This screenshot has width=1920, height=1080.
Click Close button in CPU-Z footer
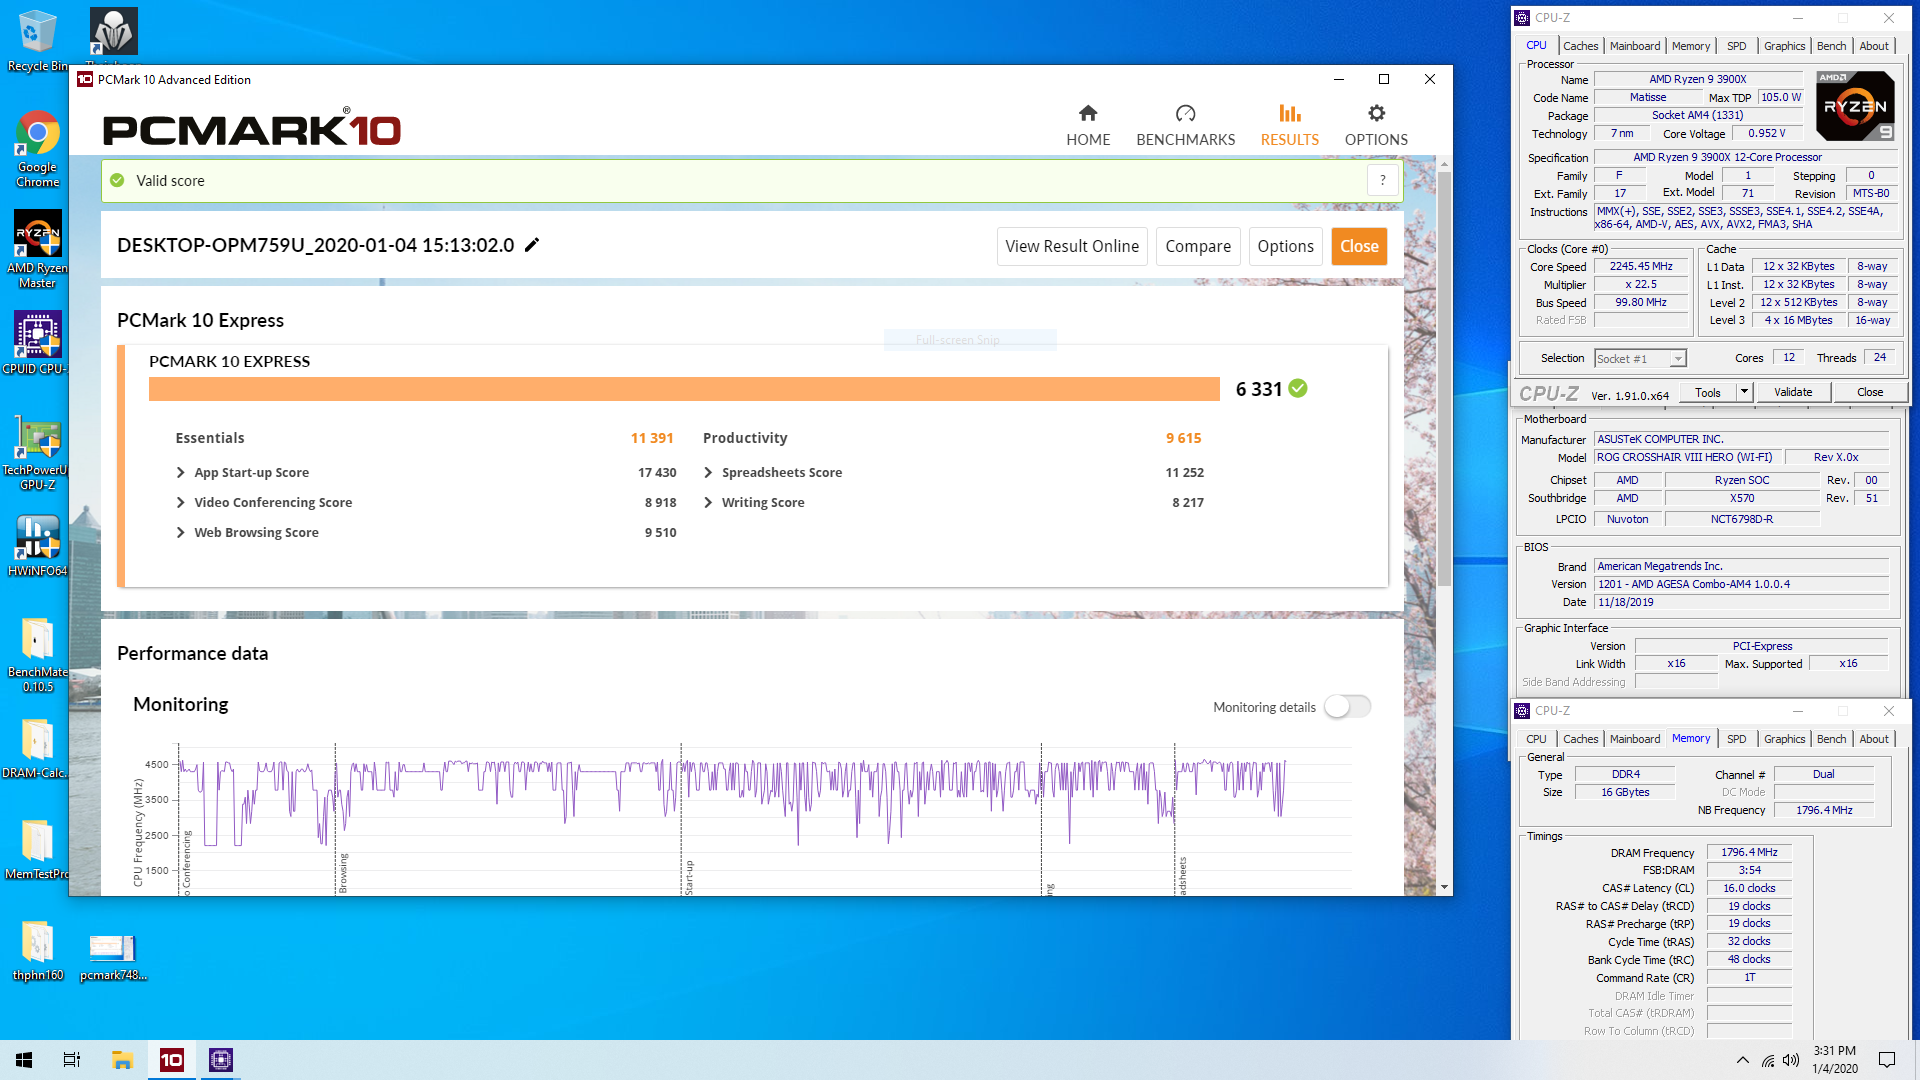click(1869, 393)
